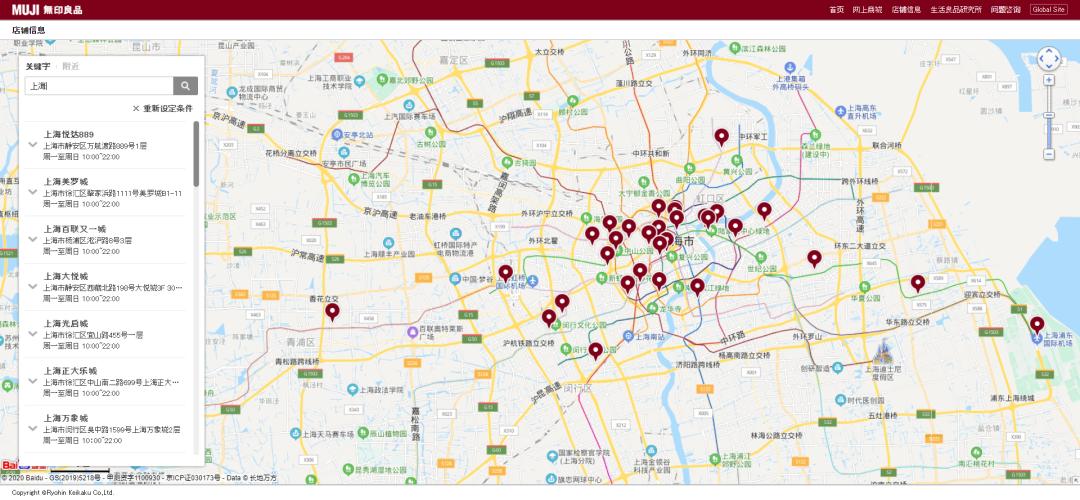Screen dimensions: 1080x500
Task: Click the 上海正大乐城 store name
Action: point(70,371)
